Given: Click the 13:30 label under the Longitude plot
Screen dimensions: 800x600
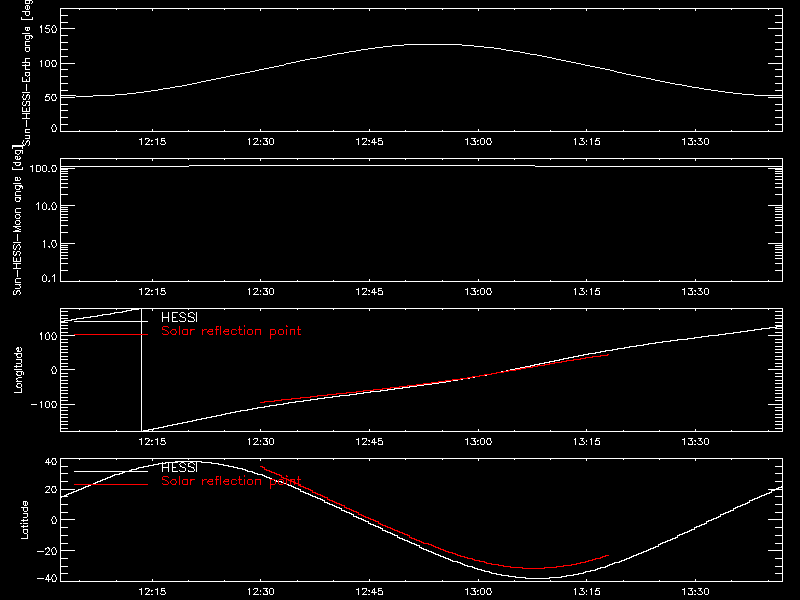Looking at the screenshot, I should [x=695, y=441].
